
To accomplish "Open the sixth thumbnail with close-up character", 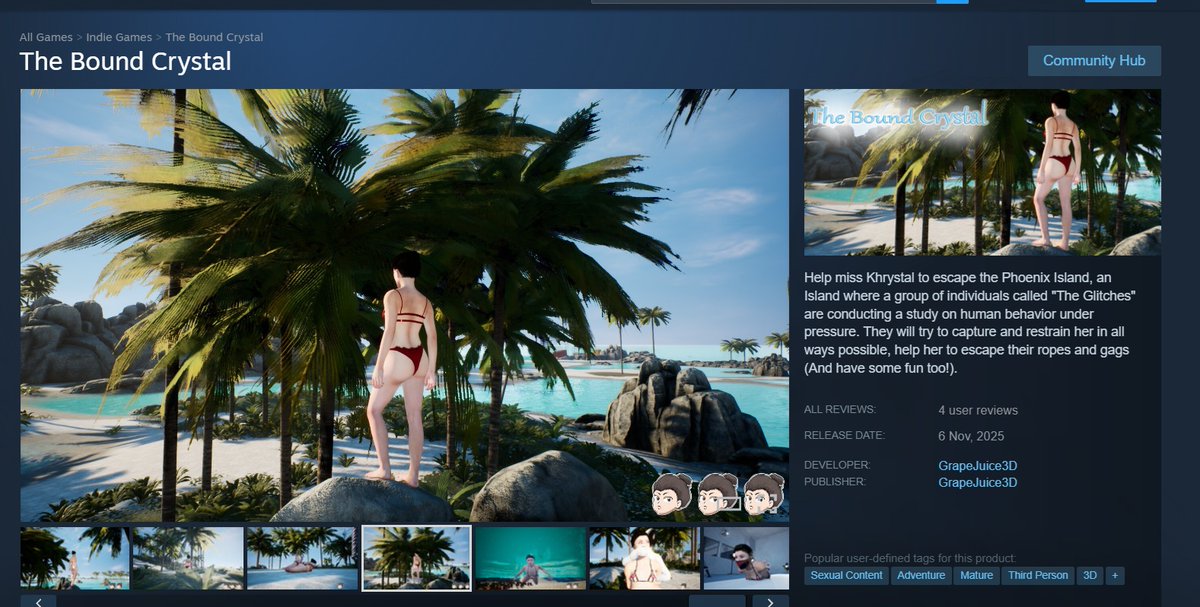I will pyautogui.click(x=644, y=558).
